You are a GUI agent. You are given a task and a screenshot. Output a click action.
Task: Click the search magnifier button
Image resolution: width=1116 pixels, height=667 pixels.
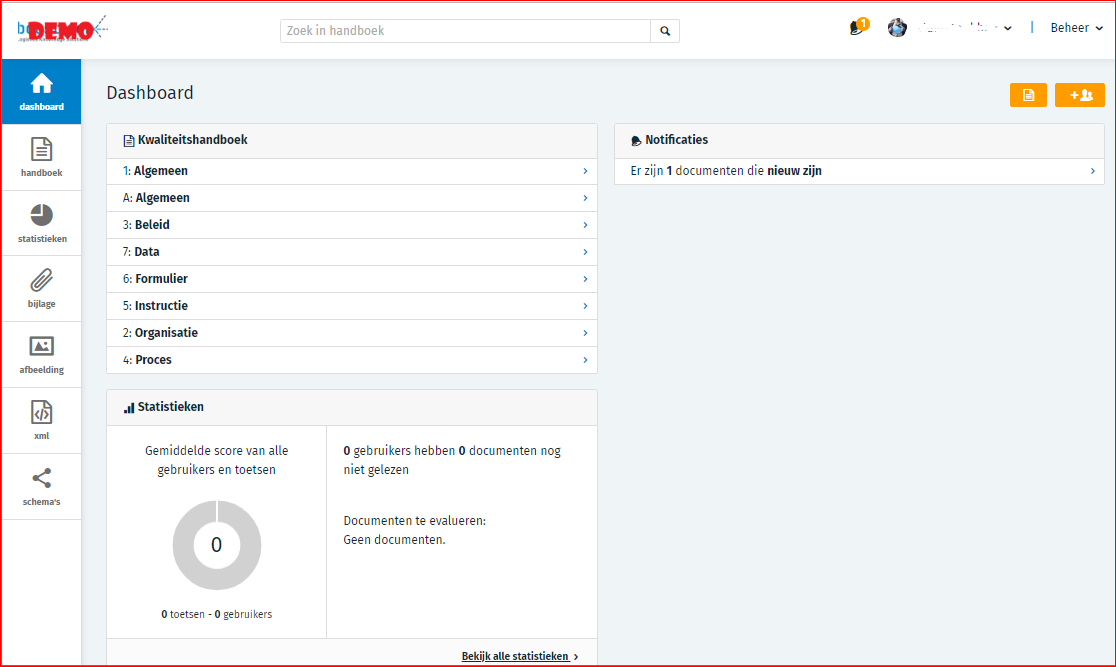click(665, 31)
